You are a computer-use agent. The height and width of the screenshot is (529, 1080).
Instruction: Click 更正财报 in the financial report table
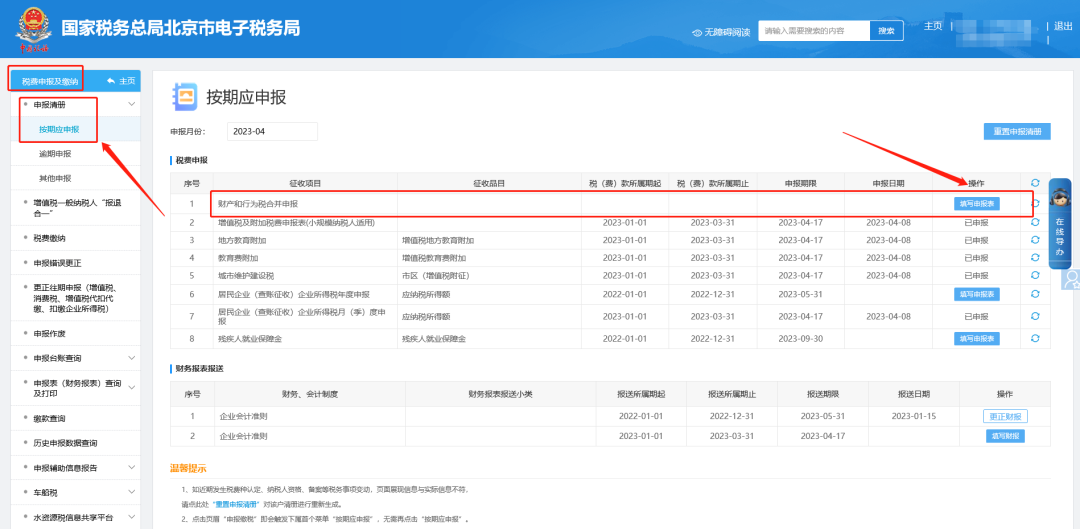(1005, 416)
